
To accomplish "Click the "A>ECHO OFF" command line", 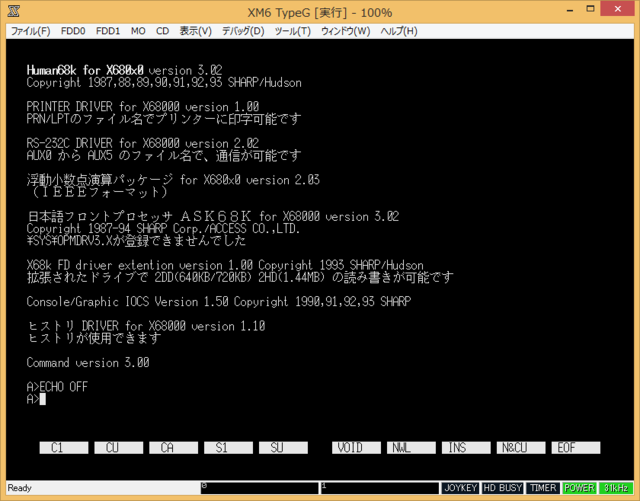I will point(57,387).
